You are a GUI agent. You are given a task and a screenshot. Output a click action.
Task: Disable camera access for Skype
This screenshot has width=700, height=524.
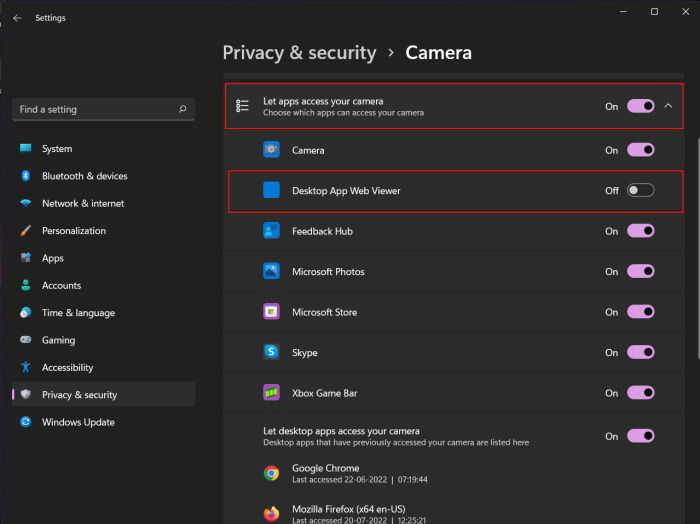pos(641,352)
